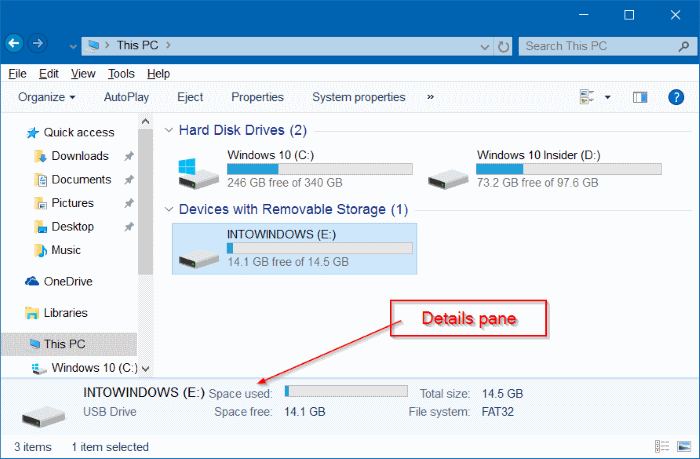Switch to large icons view via status bar
Image resolution: width=700 pixels, height=459 pixels.
684,446
